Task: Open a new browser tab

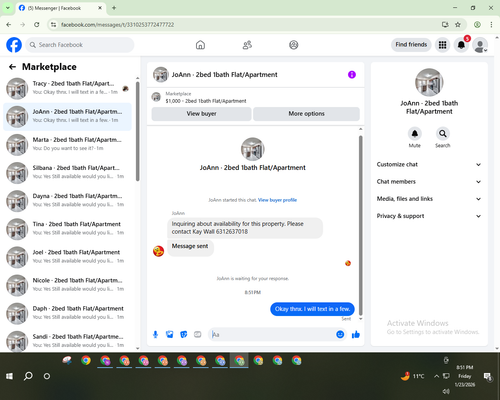Action: coord(114,8)
